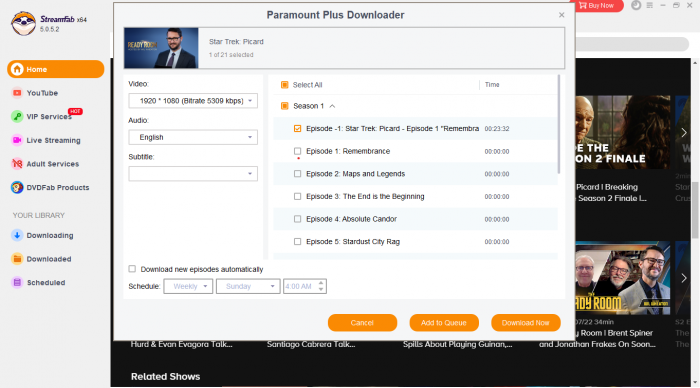Click the Adult Services icon
This screenshot has width=700, height=388.
tap(17, 164)
